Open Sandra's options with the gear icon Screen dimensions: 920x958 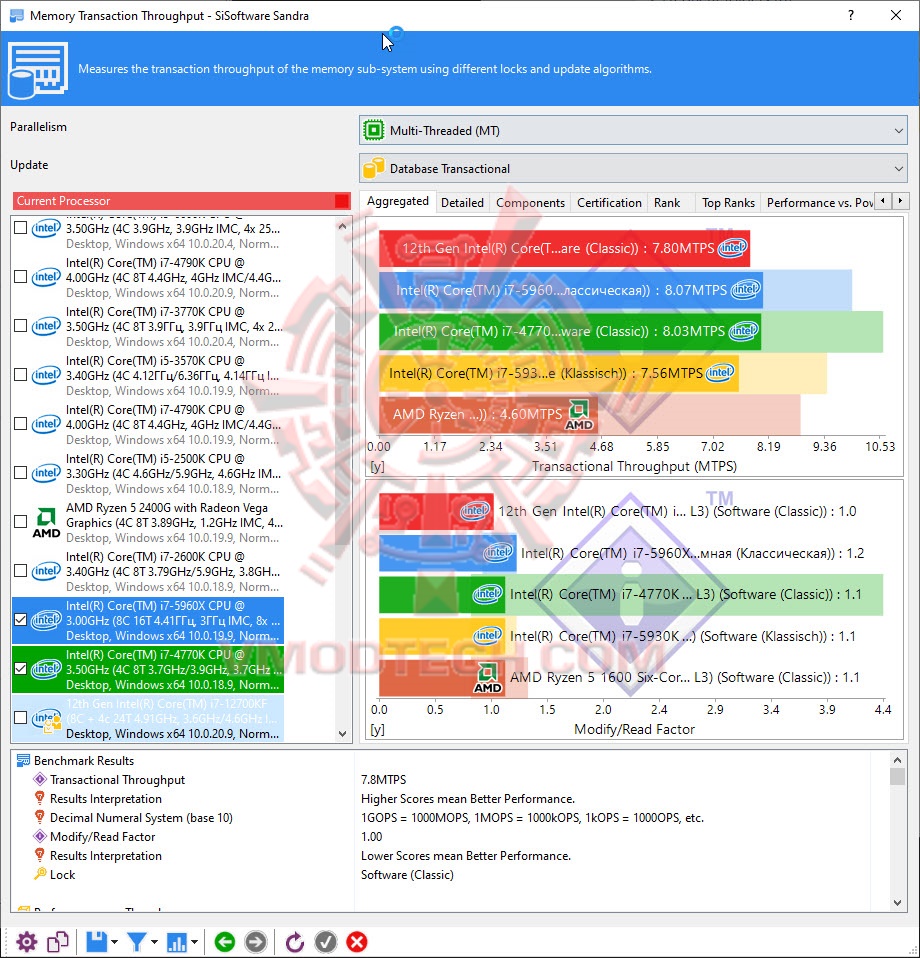click(27, 941)
